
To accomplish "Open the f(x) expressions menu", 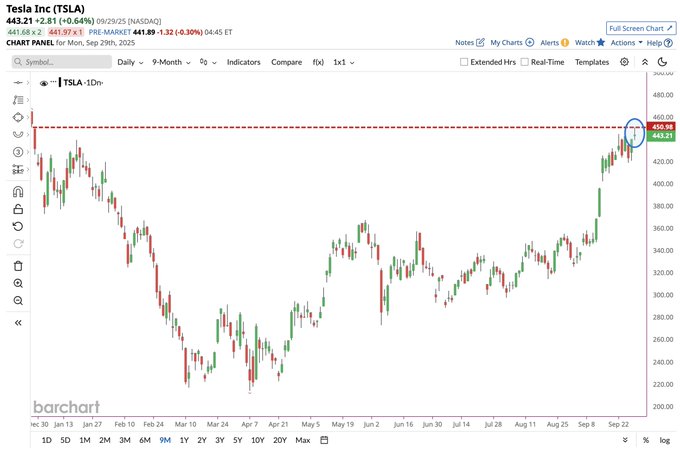I will click(318, 62).
